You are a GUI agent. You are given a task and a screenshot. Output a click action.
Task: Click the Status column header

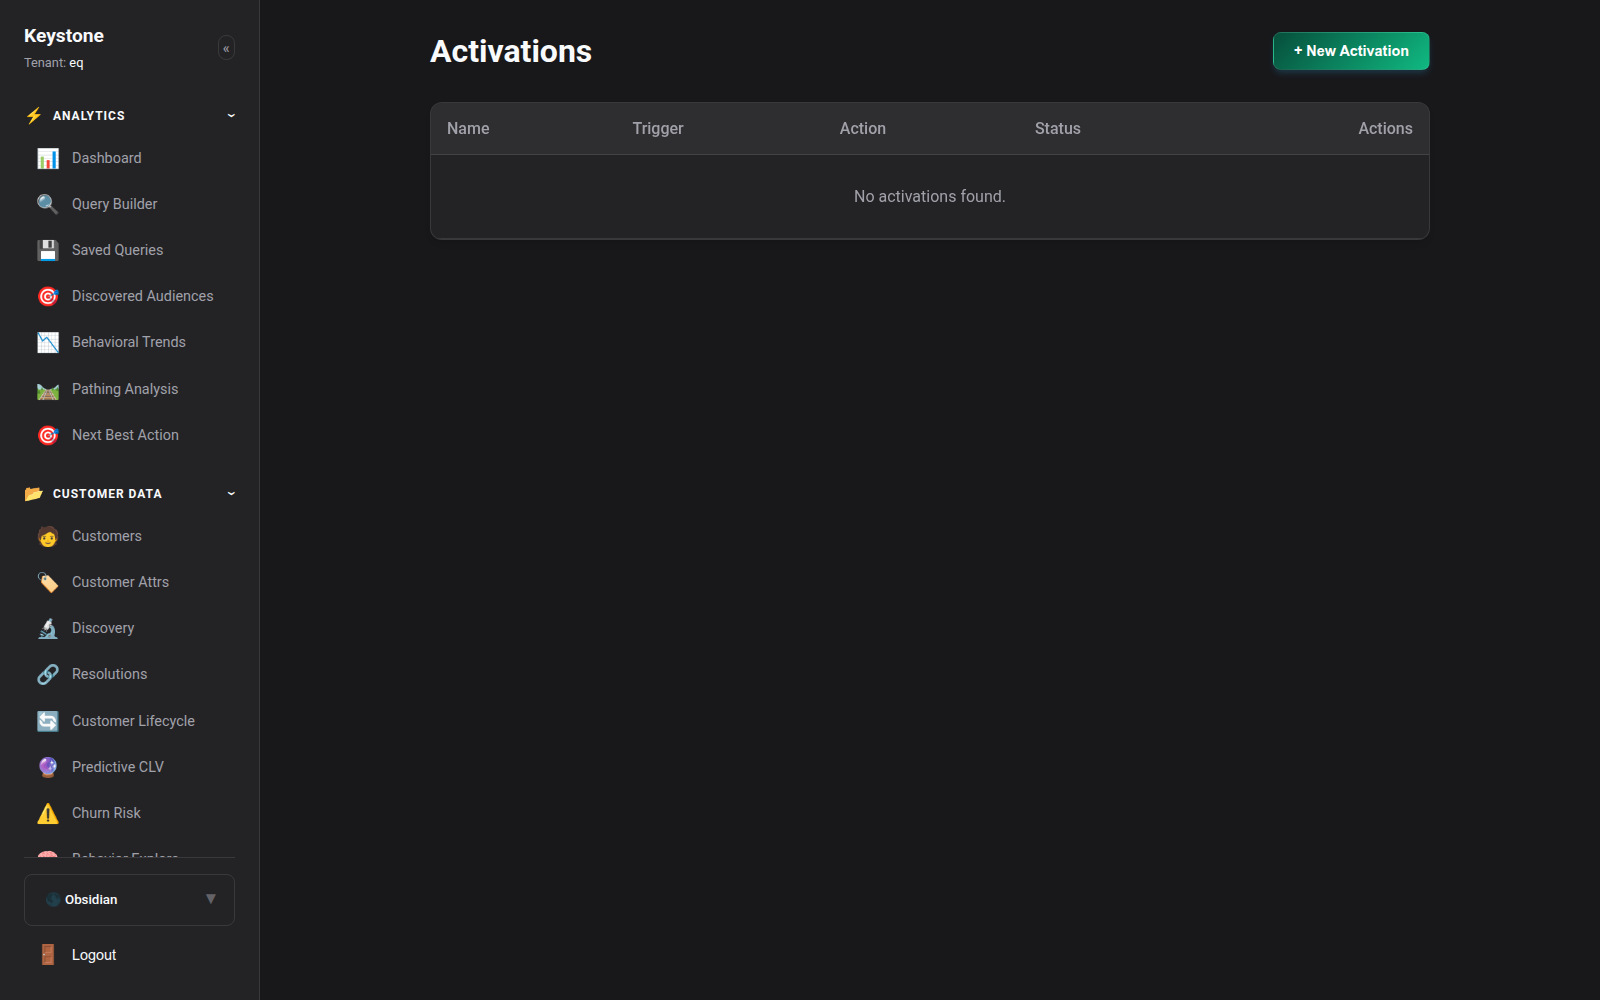(1058, 129)
